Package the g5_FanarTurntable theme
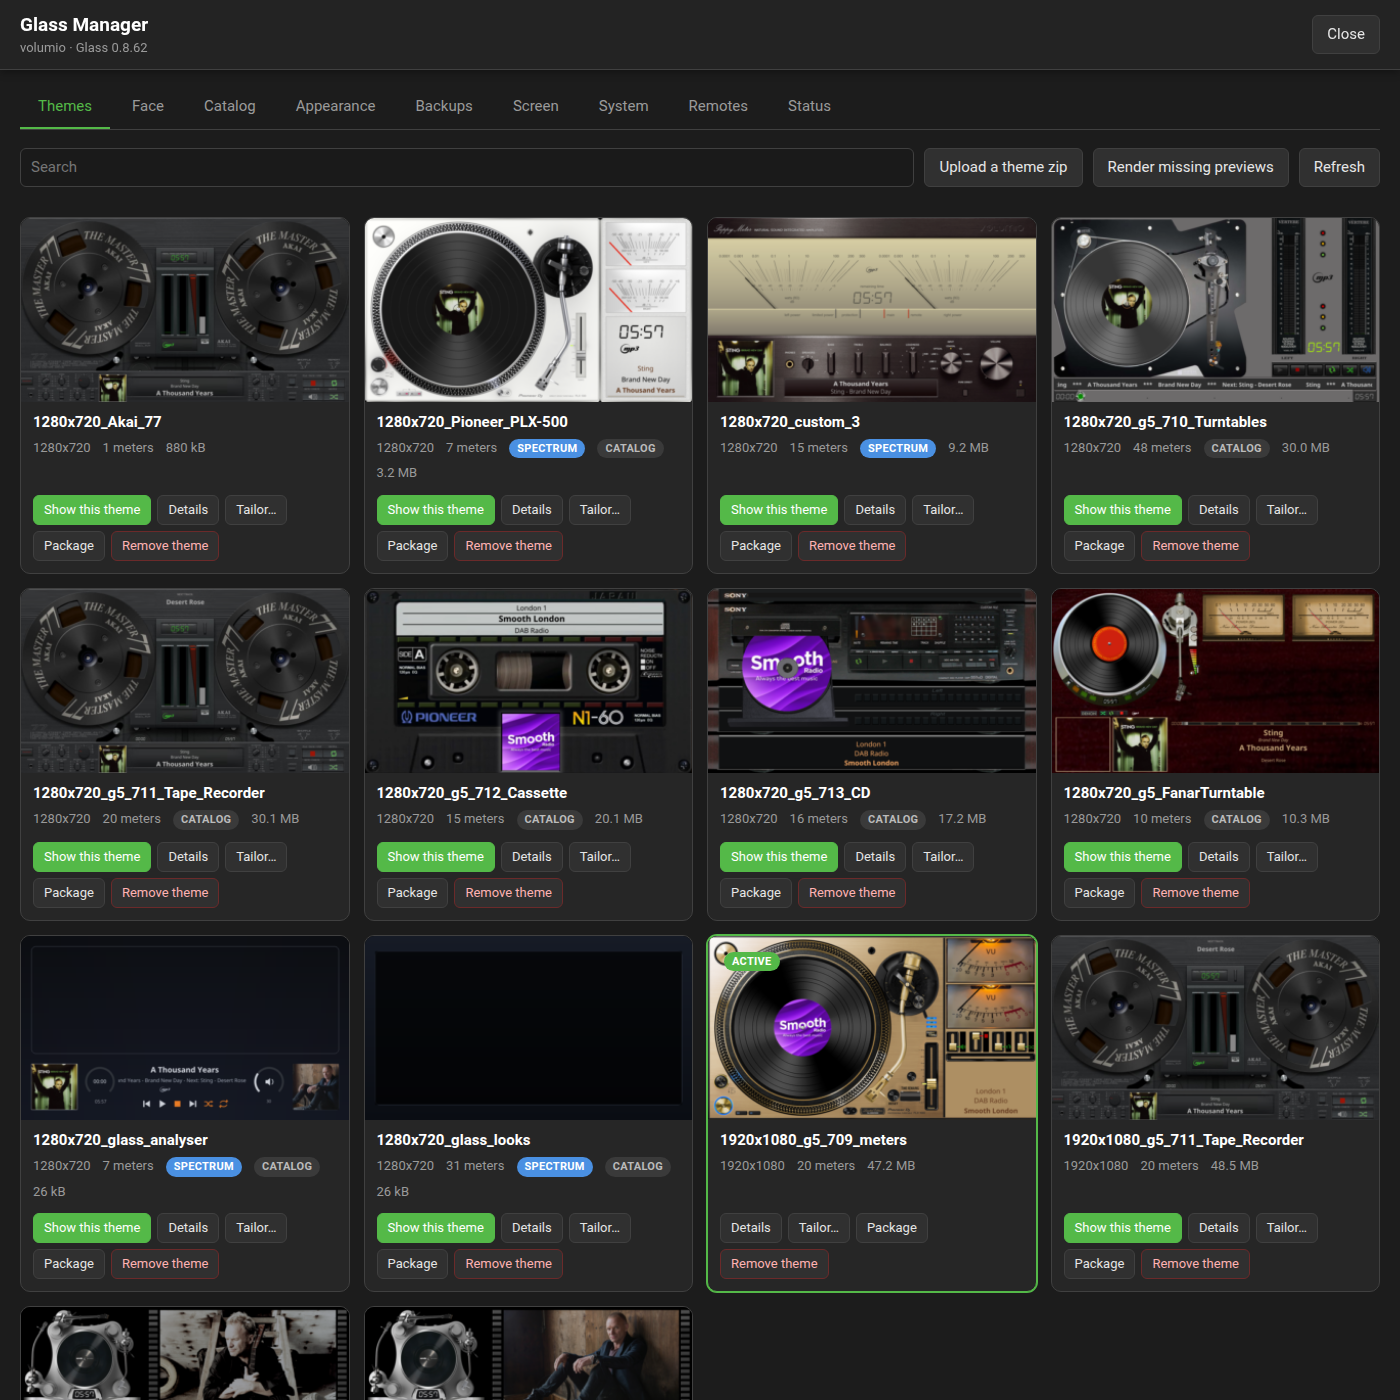 [1099, 893]
